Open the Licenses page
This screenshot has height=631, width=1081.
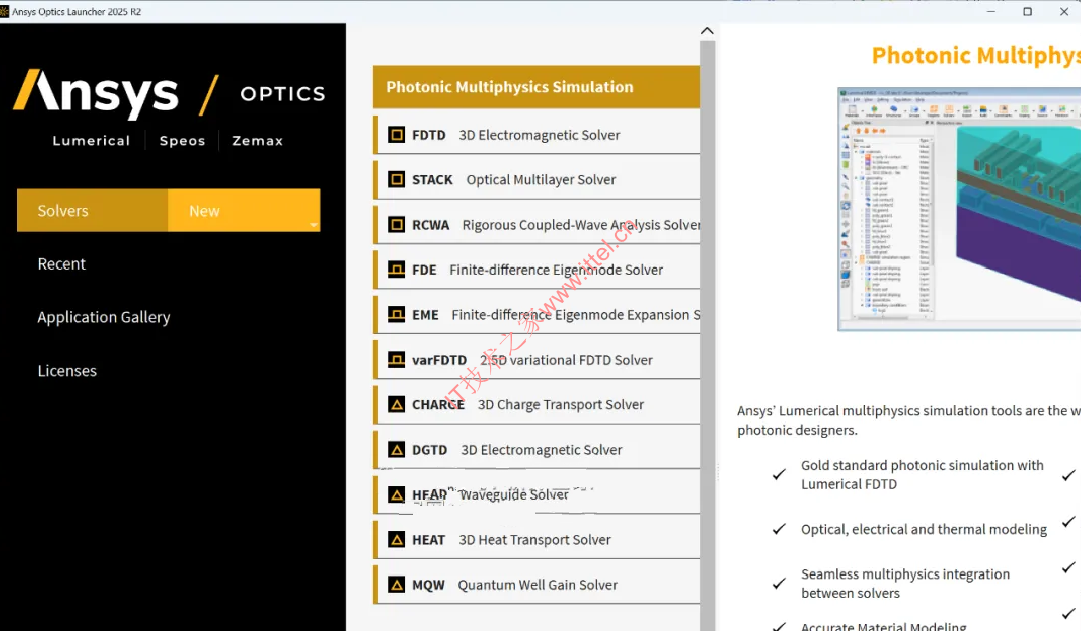pos(67,371)
